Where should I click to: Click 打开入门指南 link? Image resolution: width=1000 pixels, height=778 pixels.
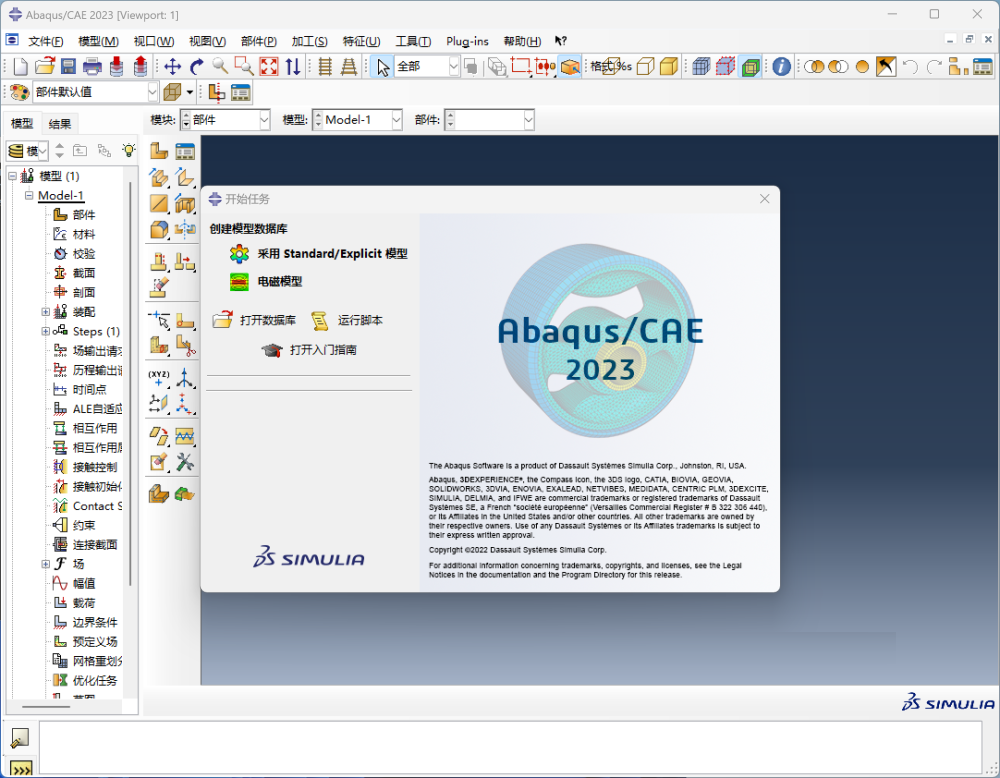coord(309,350)
